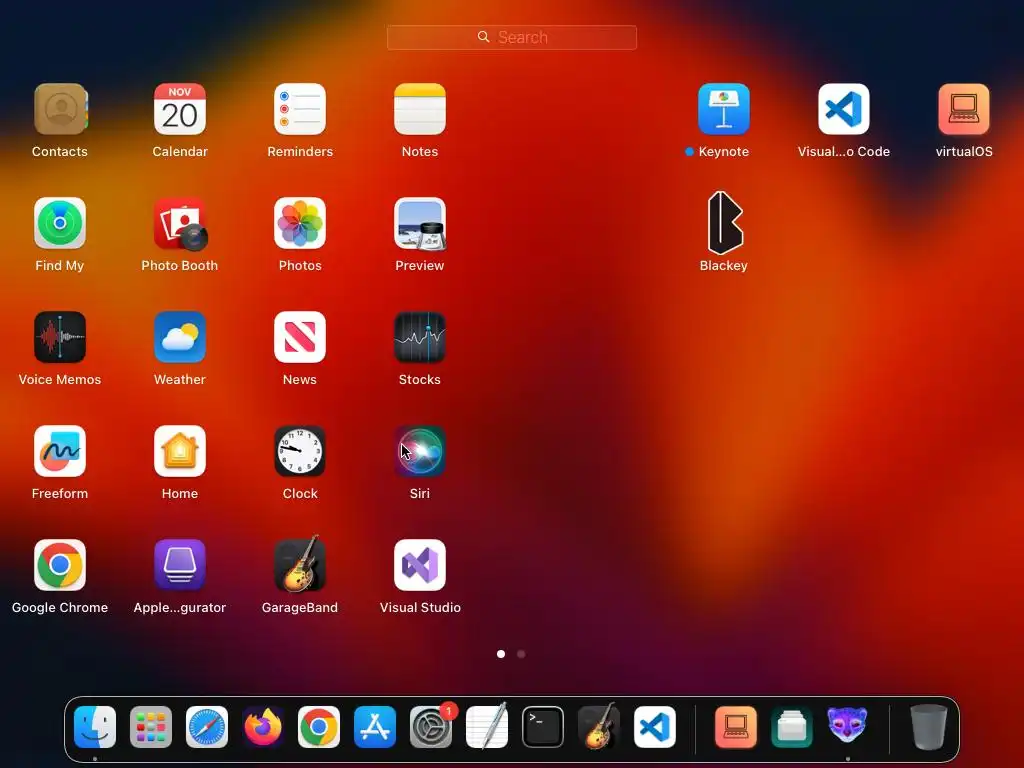Open virtualOS from the Dock
This screenshot has width=1024, height=768.
click(x=736, y=727)
